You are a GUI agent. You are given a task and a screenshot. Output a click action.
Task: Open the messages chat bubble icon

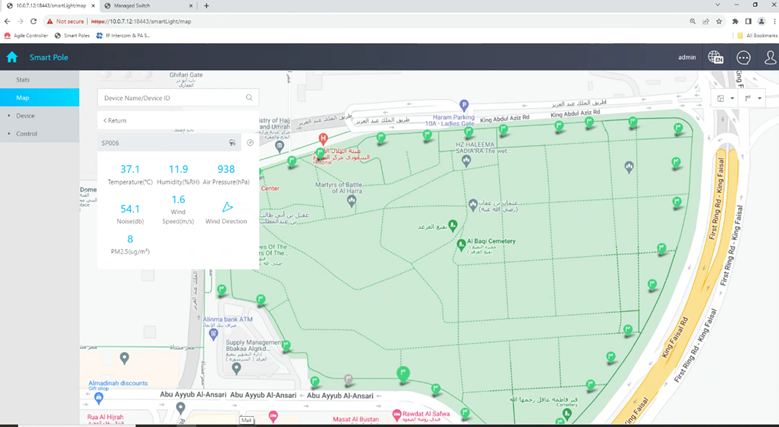(x=743, y=57)
